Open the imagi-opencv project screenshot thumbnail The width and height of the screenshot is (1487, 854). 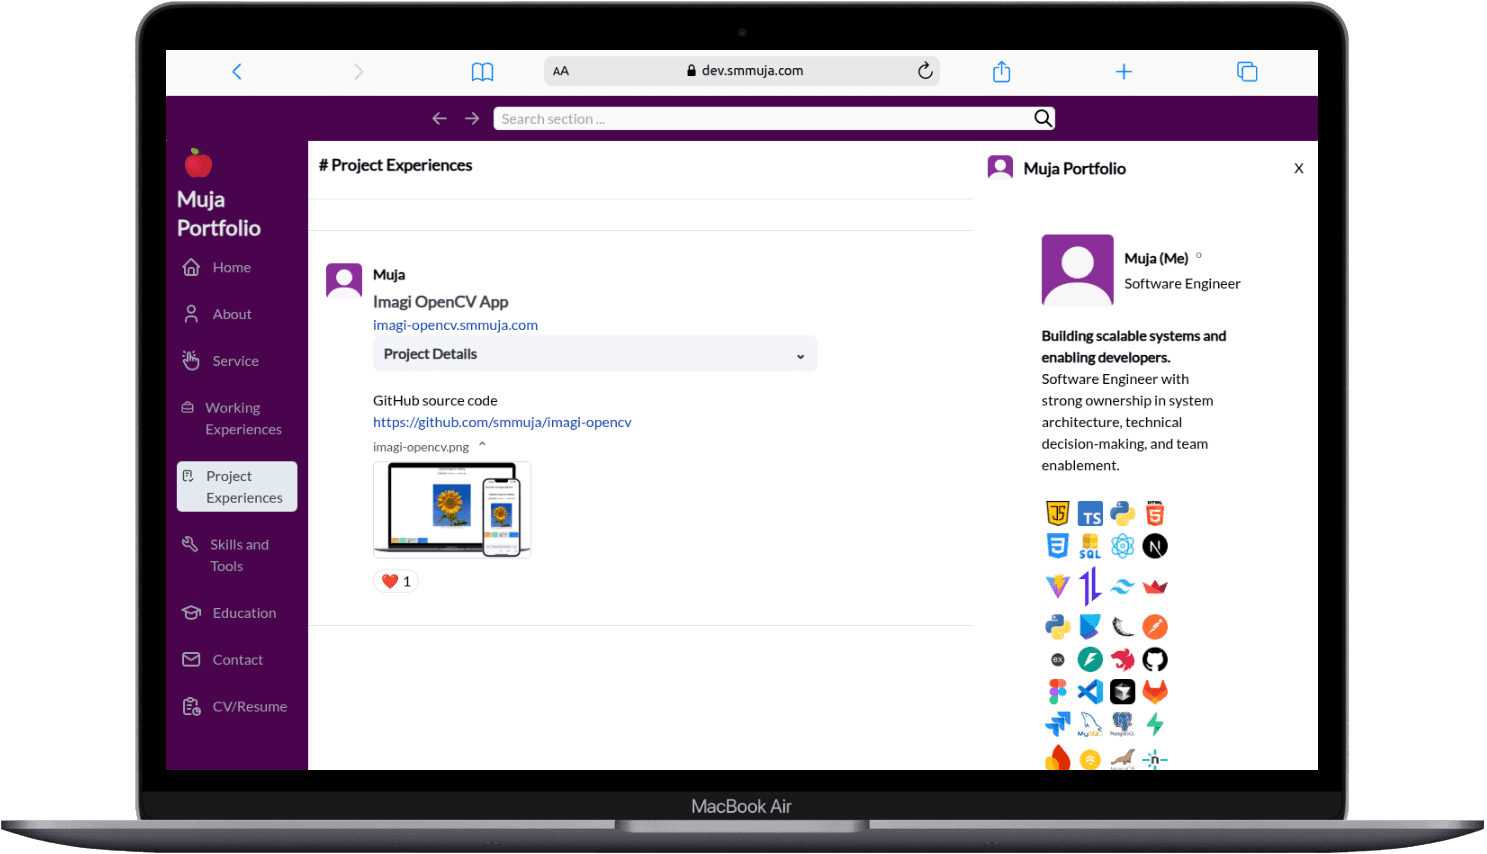(x=451, y=509)
